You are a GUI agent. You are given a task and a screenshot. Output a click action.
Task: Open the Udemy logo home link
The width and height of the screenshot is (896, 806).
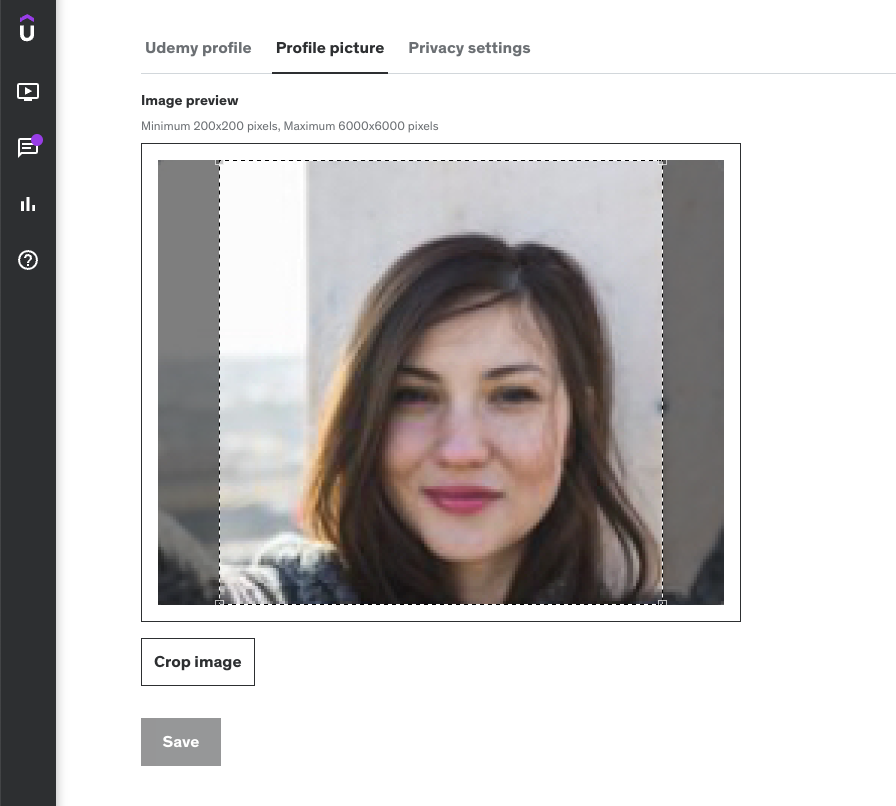coord(27,28)
